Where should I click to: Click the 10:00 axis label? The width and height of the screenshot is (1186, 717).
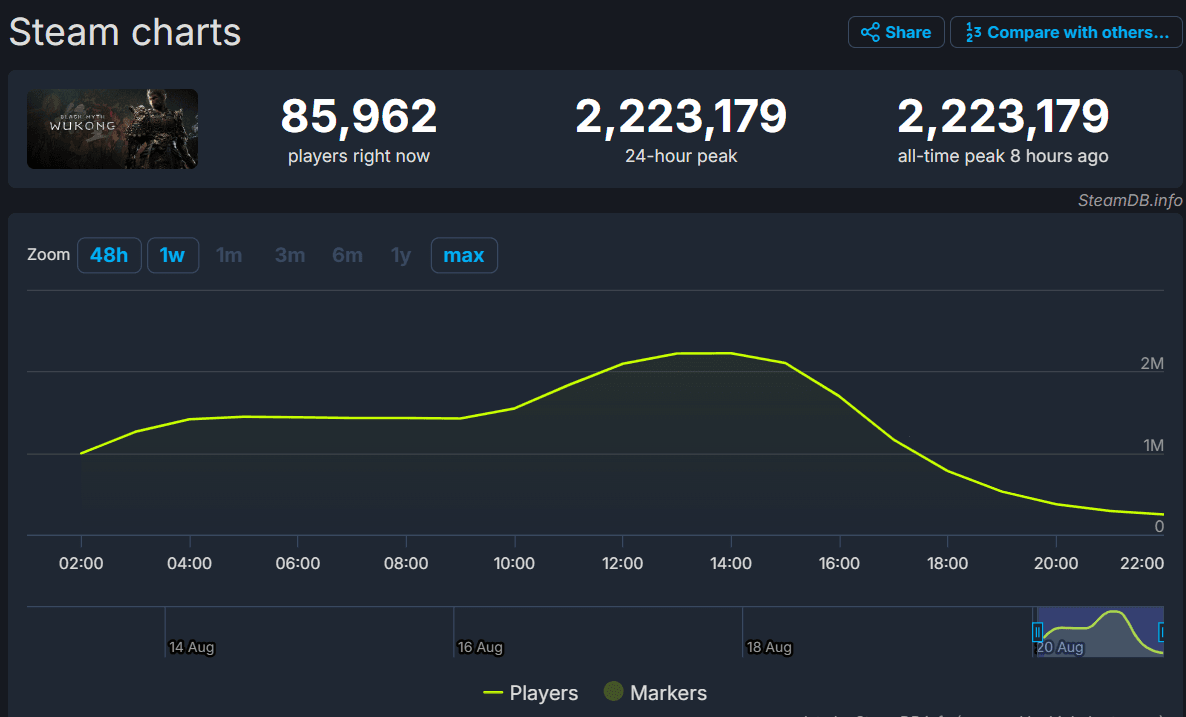click(514, 563)
